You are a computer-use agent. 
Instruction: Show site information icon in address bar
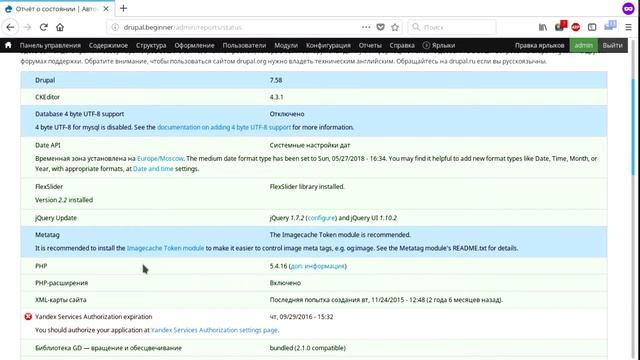115,27
